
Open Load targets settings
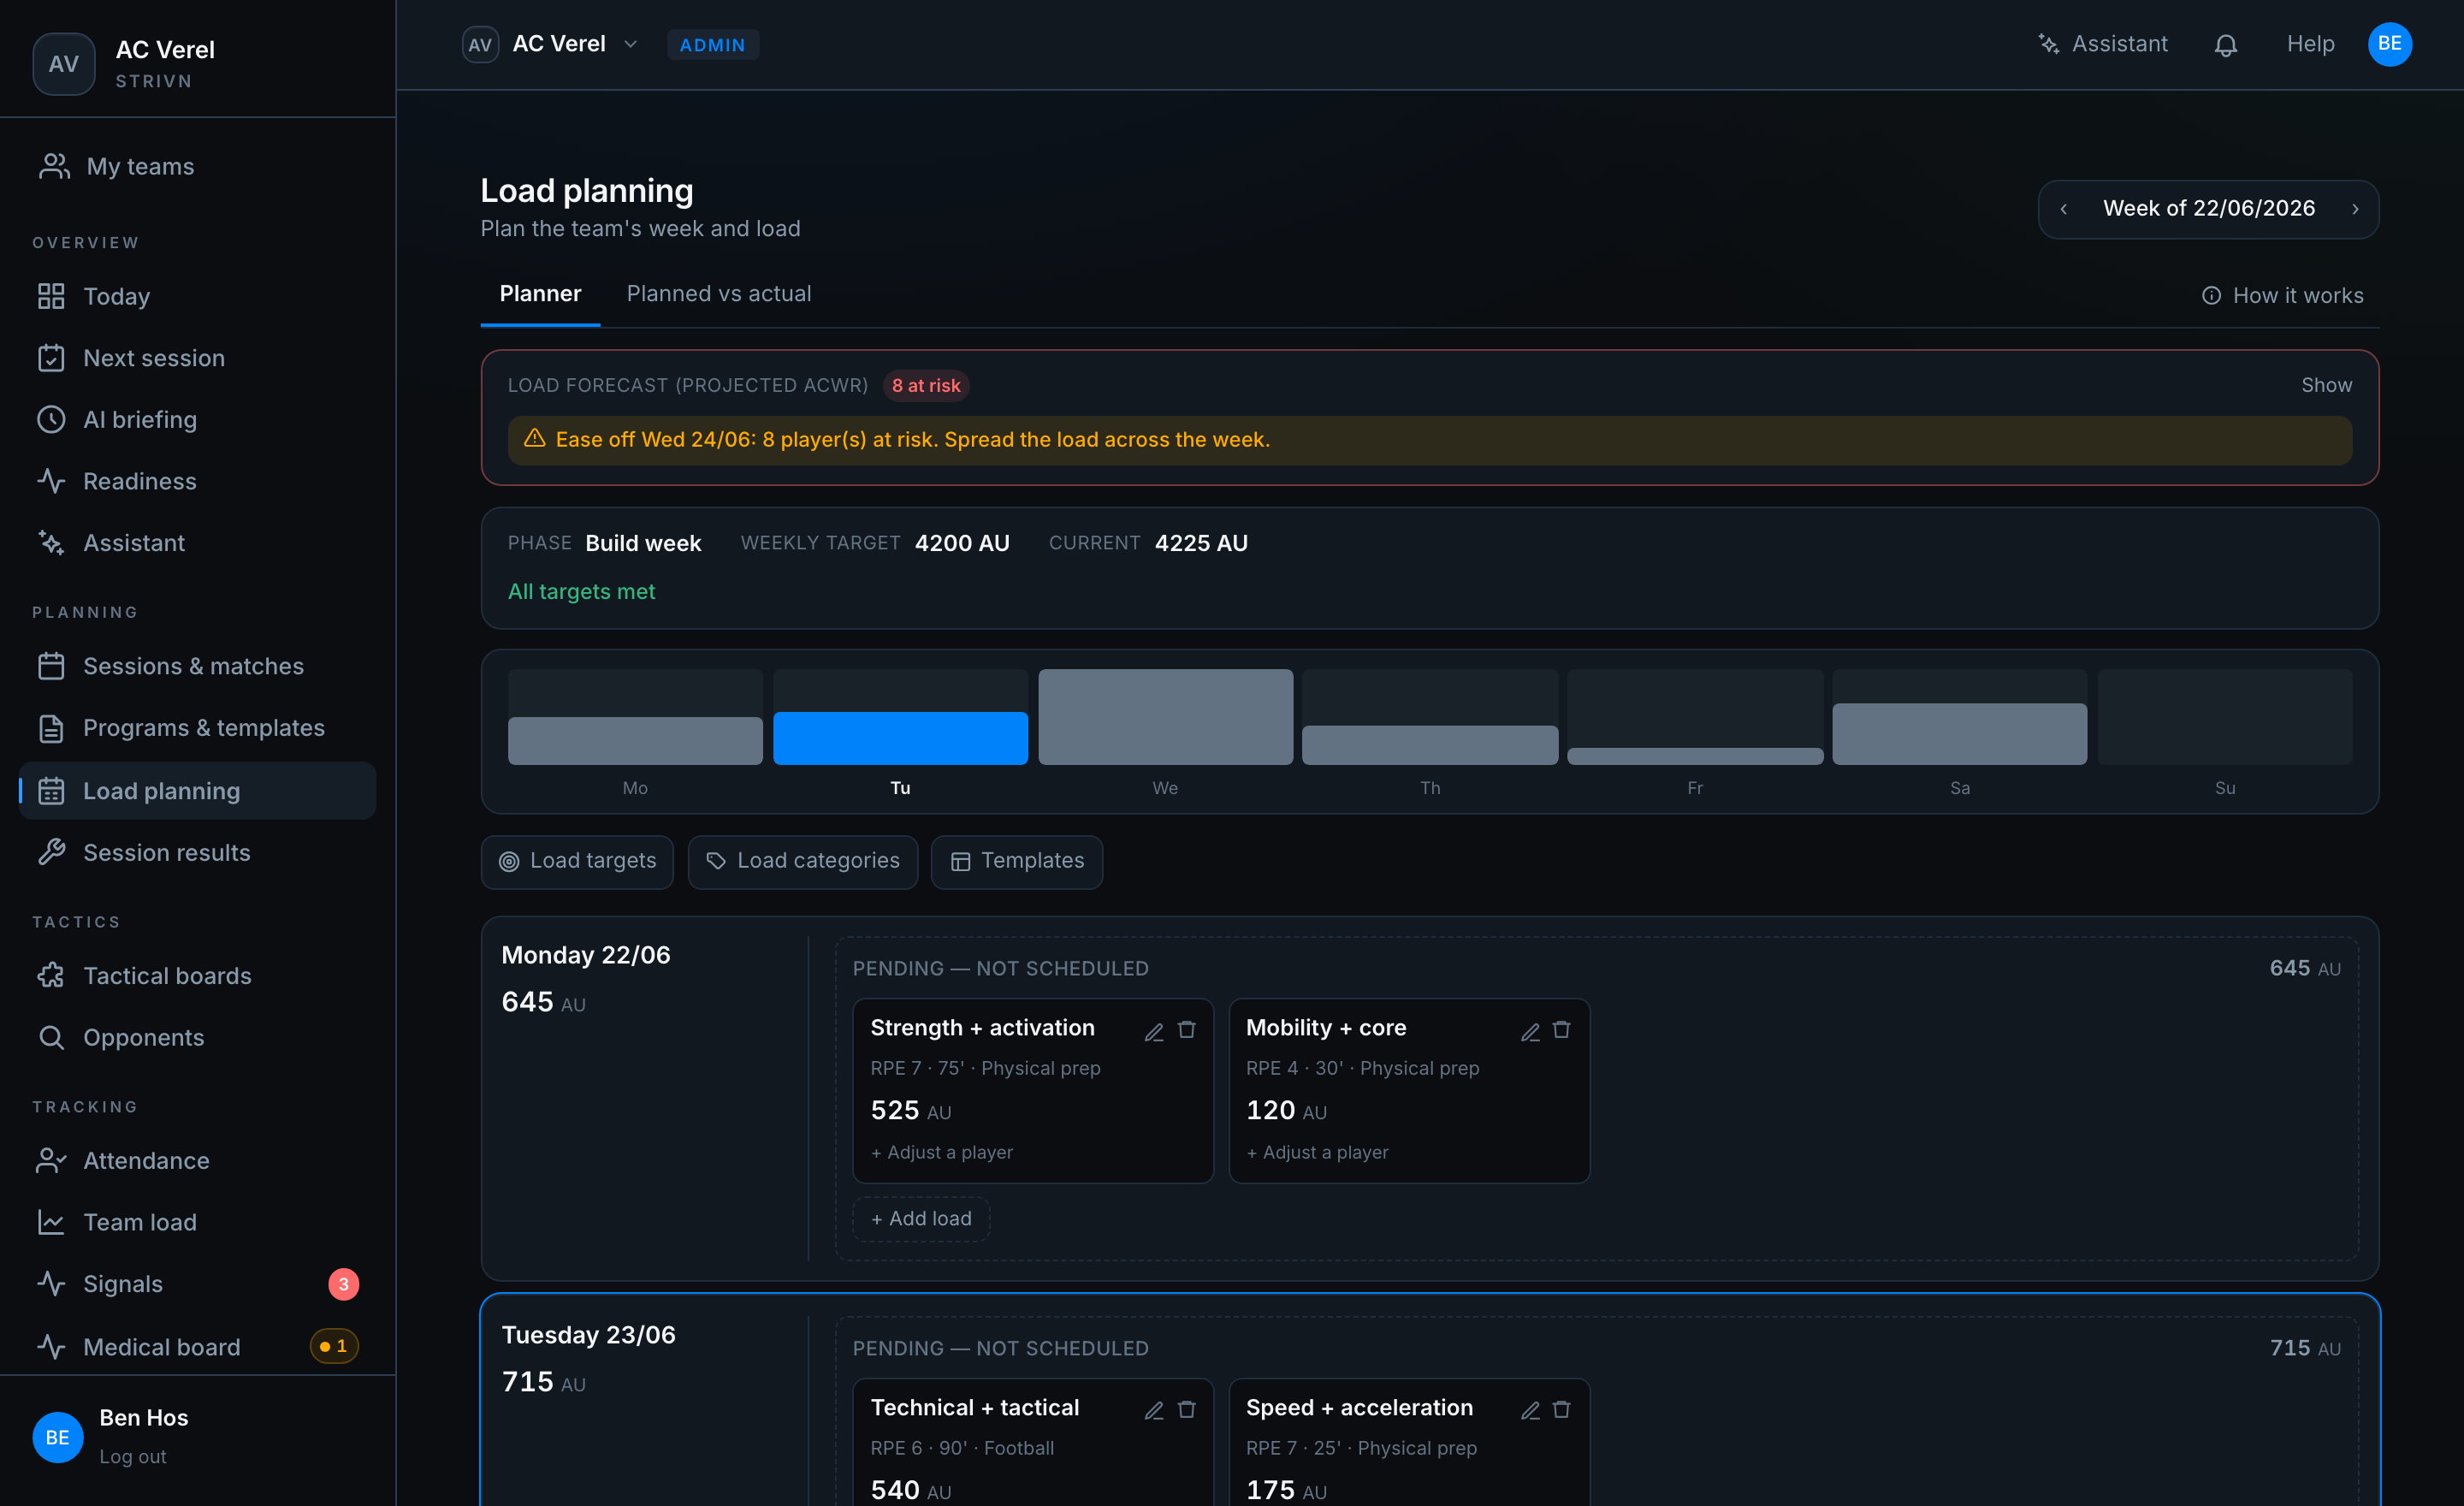(x=577, y=861)
